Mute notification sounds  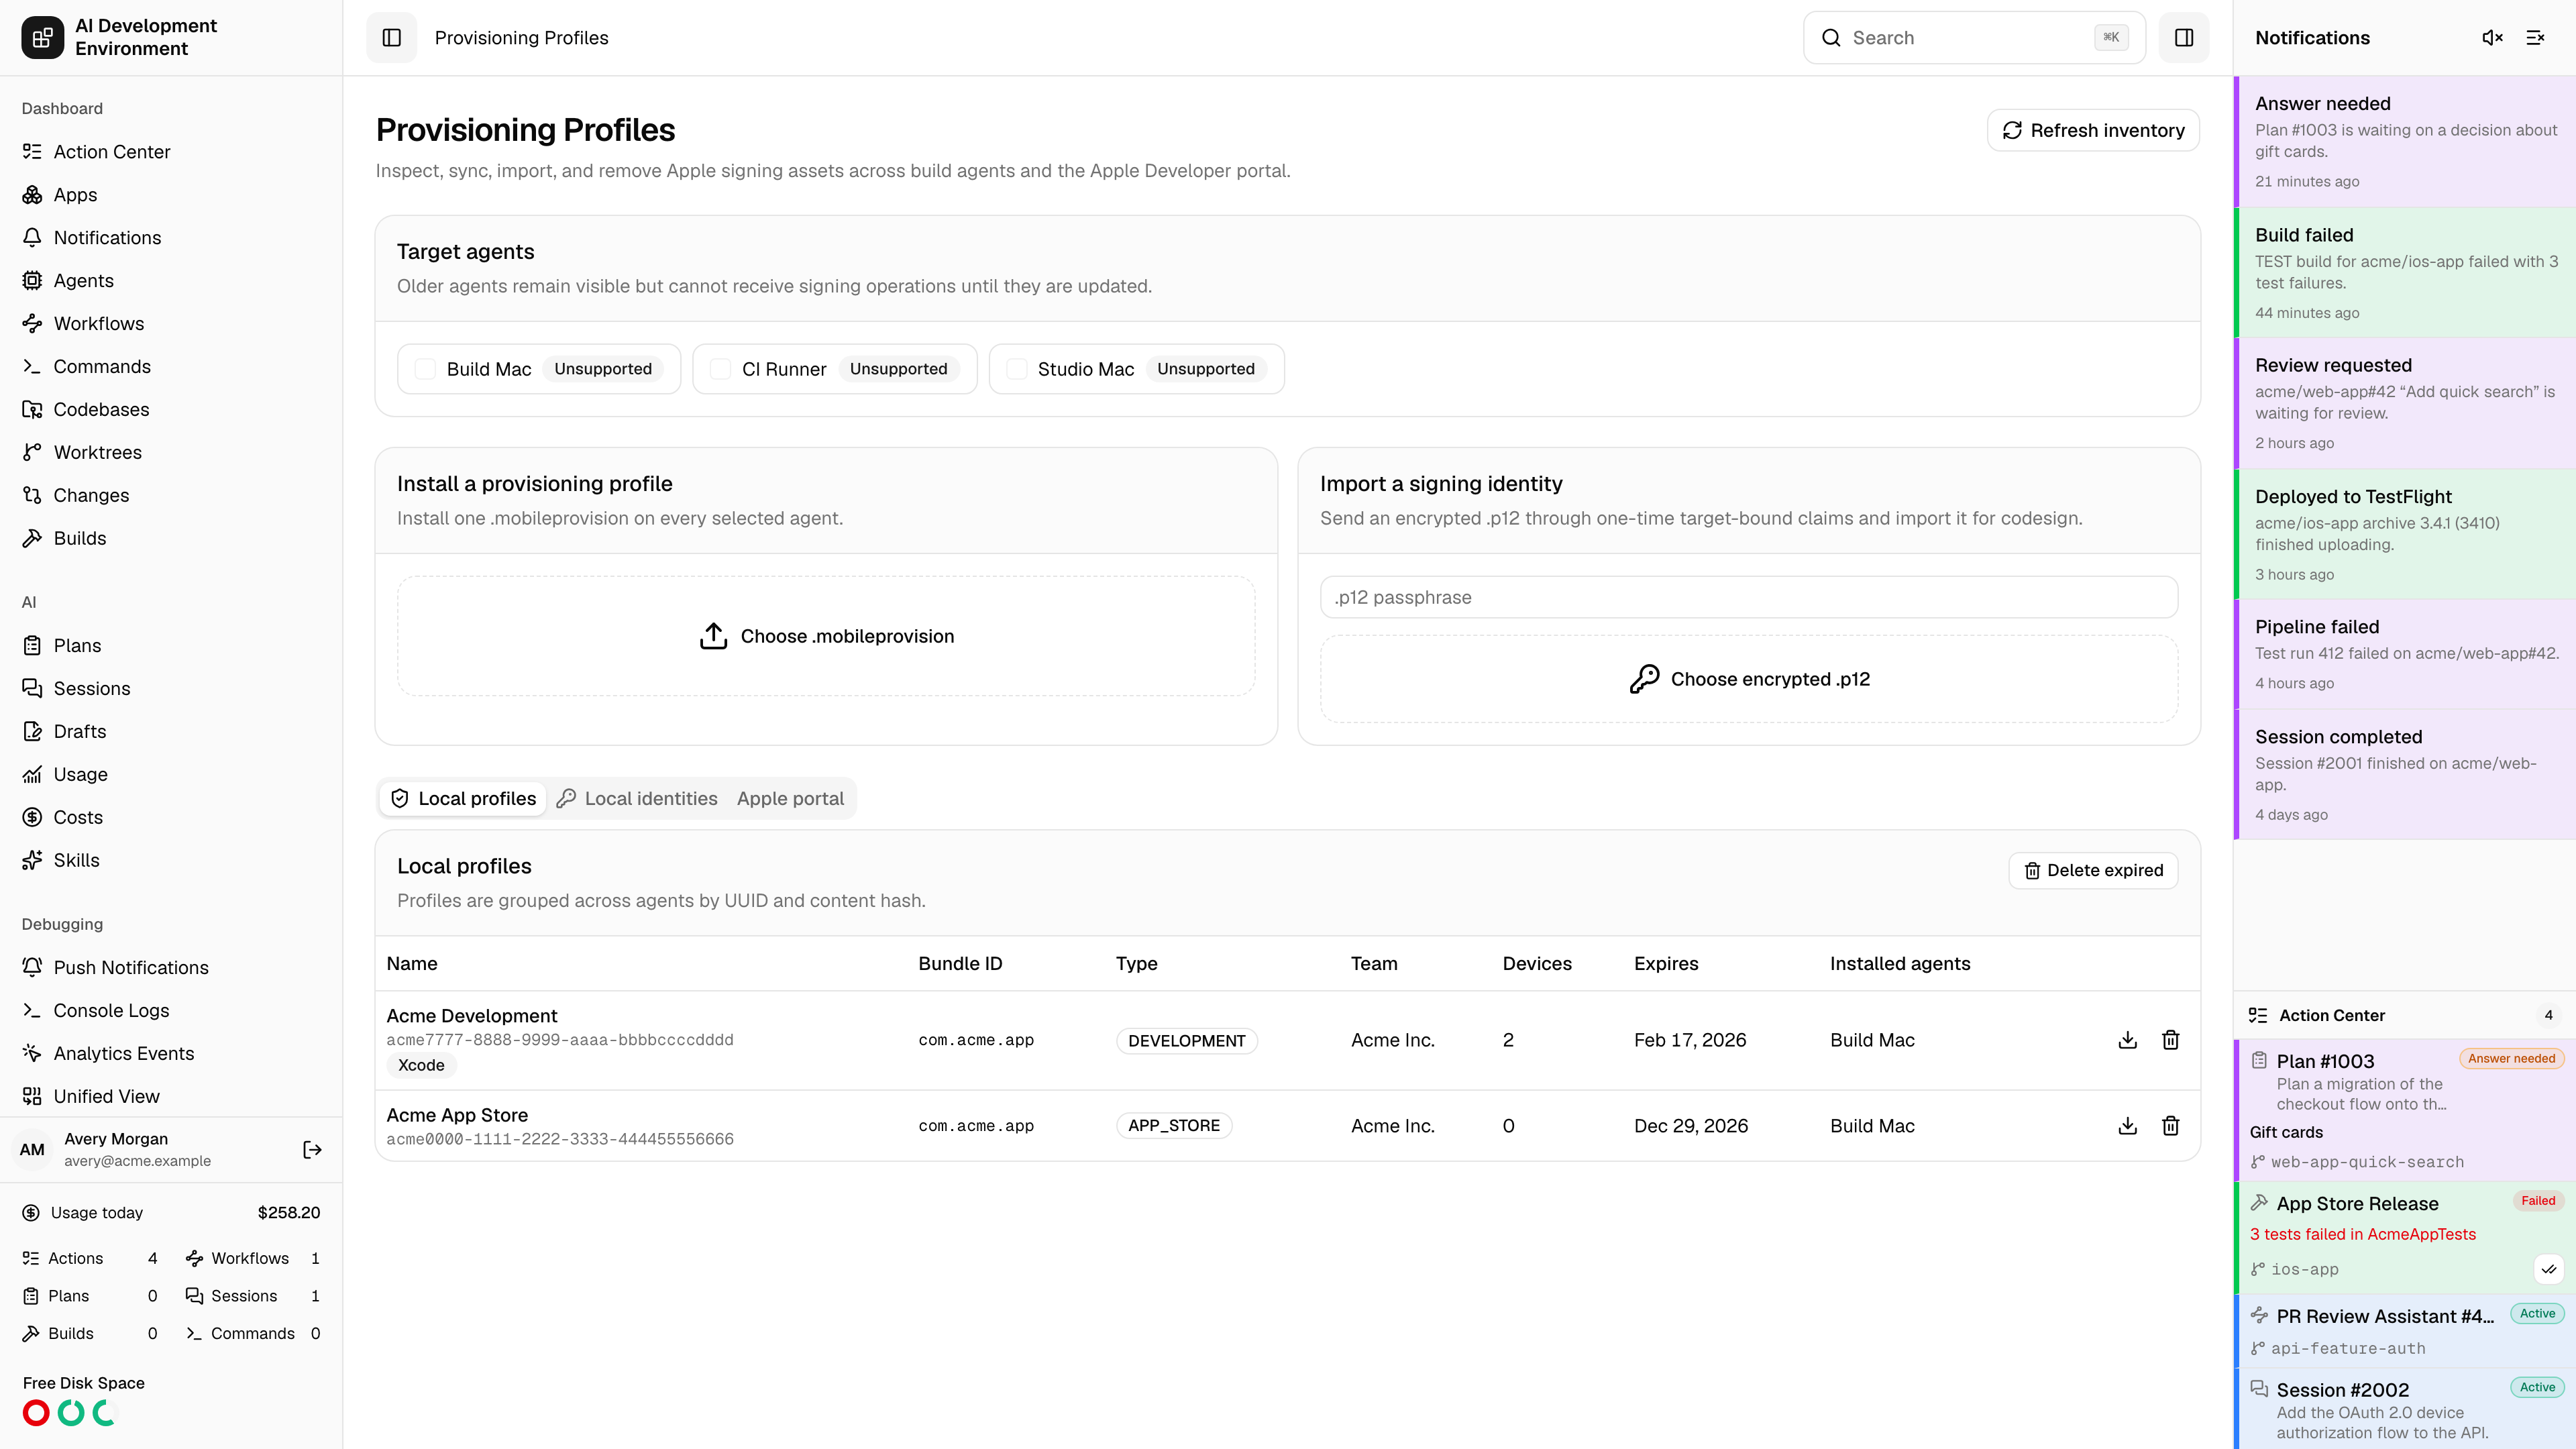(2492, 38)
